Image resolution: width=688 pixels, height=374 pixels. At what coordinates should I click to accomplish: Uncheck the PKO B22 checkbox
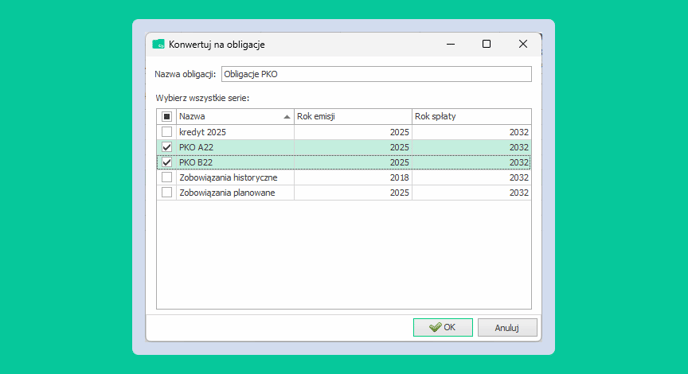(167, 162)
